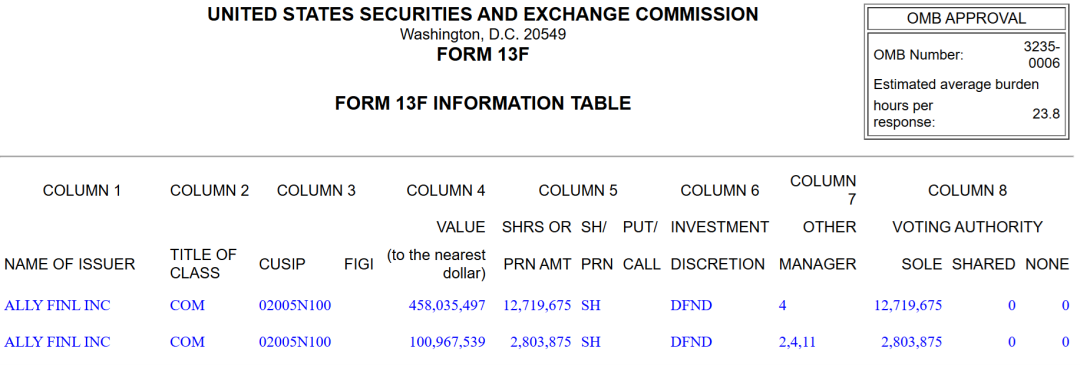Click shares amount 12,719,675 in Column 5
The height and width of the screenshot is (365, 1080).
537,305
